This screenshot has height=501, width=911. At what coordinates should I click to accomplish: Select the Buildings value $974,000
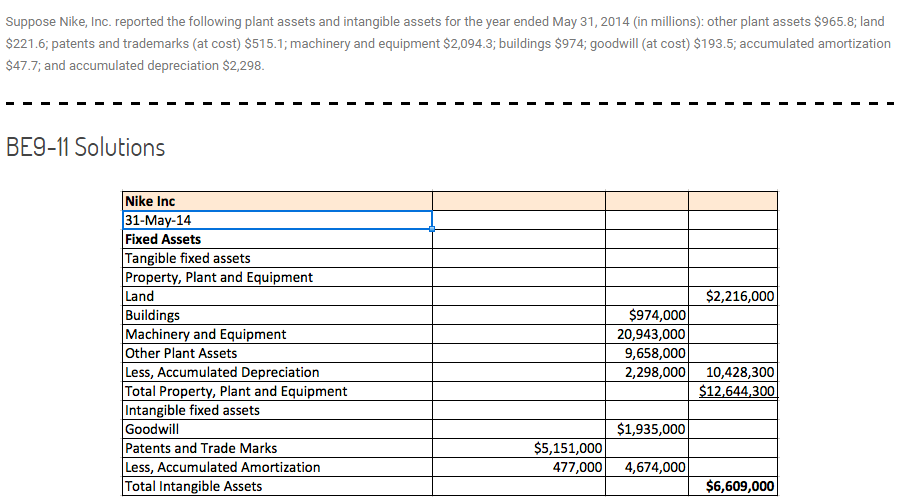[646, 315]
